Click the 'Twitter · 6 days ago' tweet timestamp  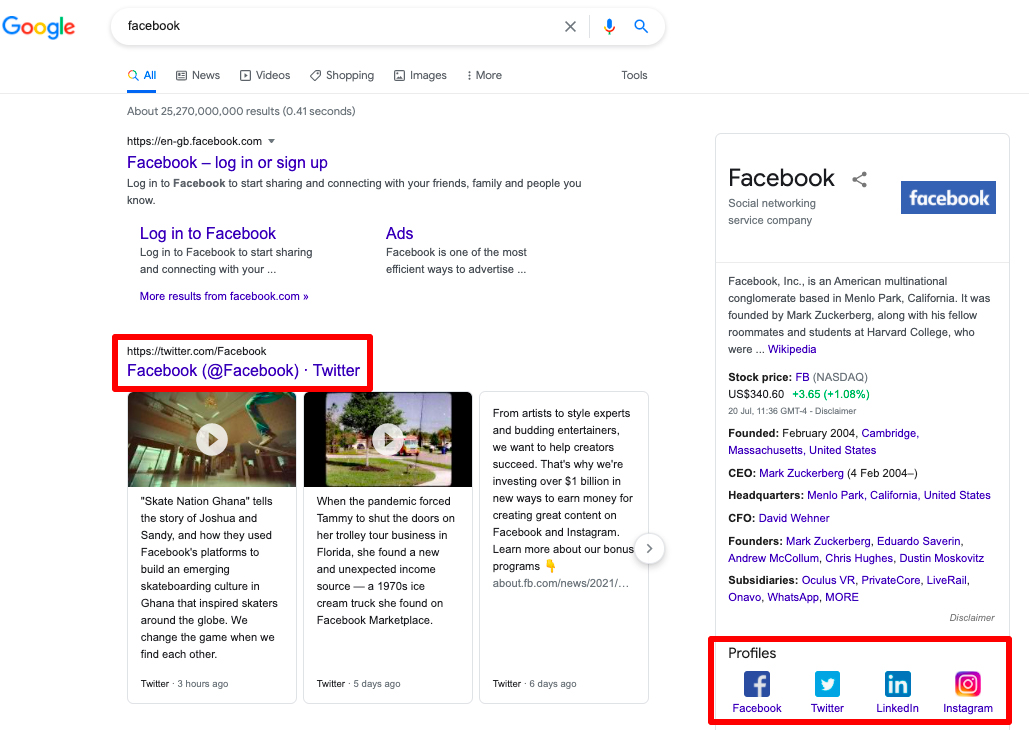point(535,683)
